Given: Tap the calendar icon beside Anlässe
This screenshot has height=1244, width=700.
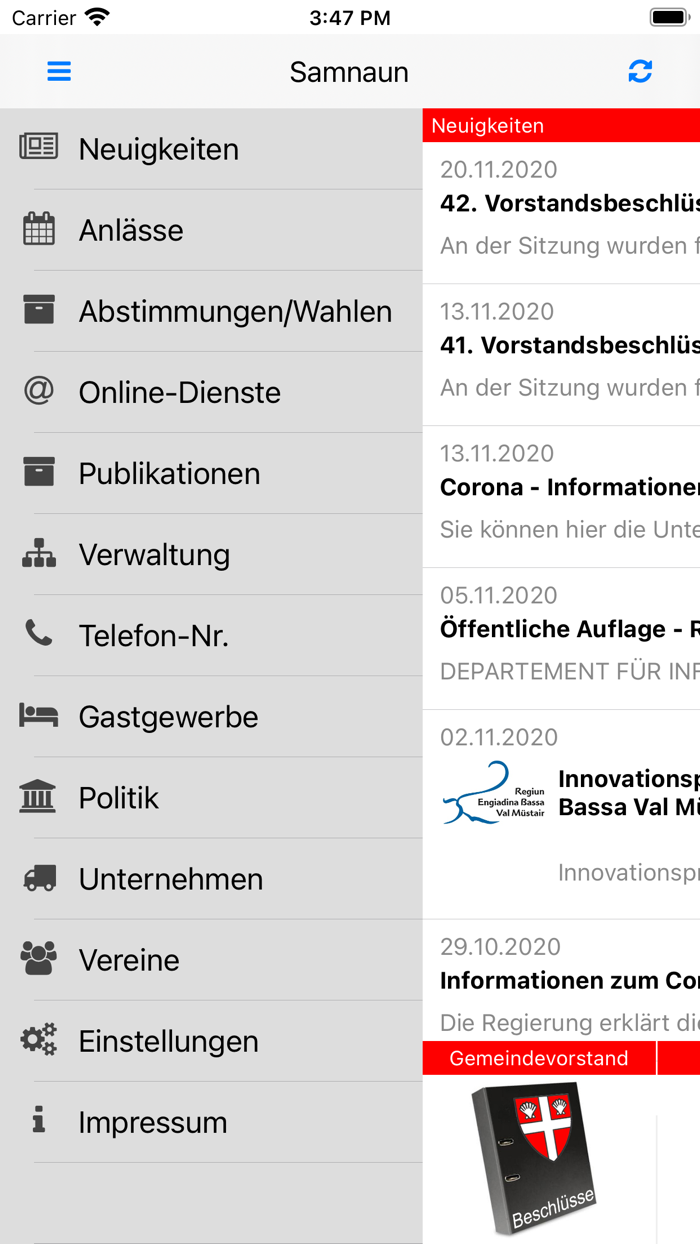Looking at the screenshot, I should click(x=39, y=229).
